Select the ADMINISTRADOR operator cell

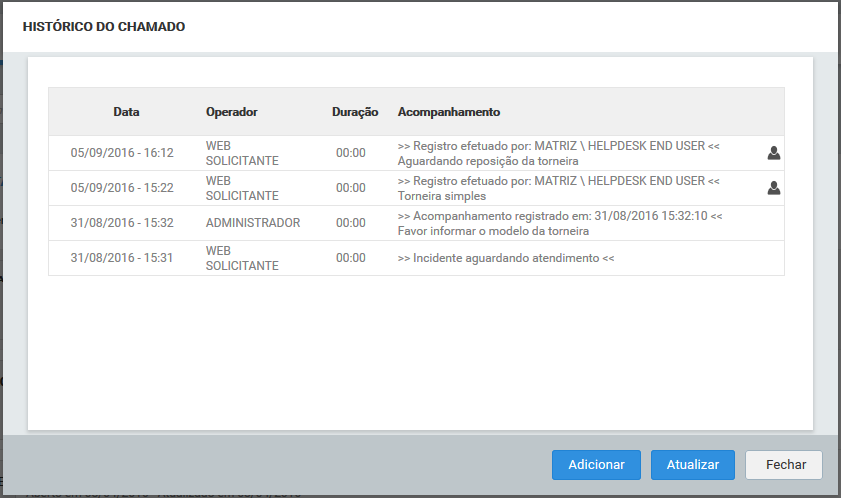click(x=253, y=223)
